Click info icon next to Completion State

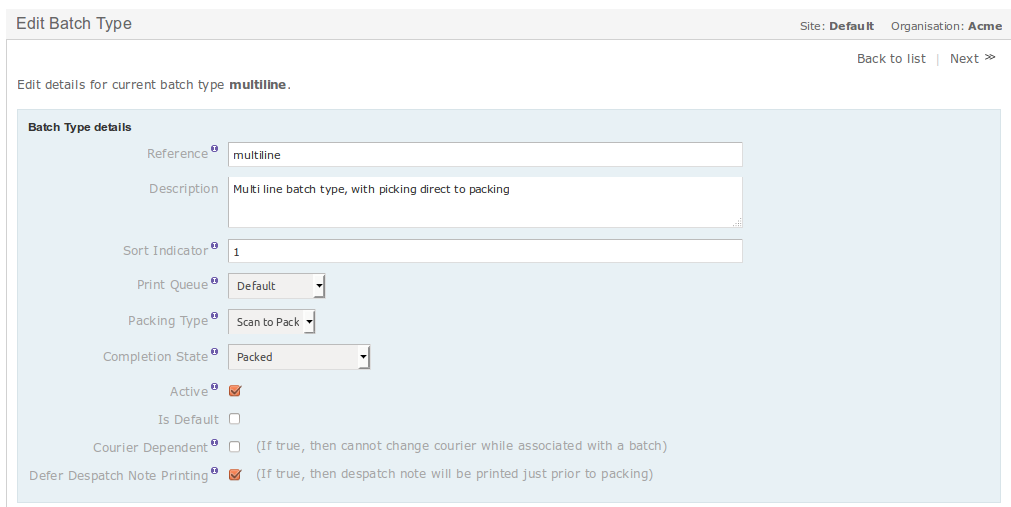(215, 352)
